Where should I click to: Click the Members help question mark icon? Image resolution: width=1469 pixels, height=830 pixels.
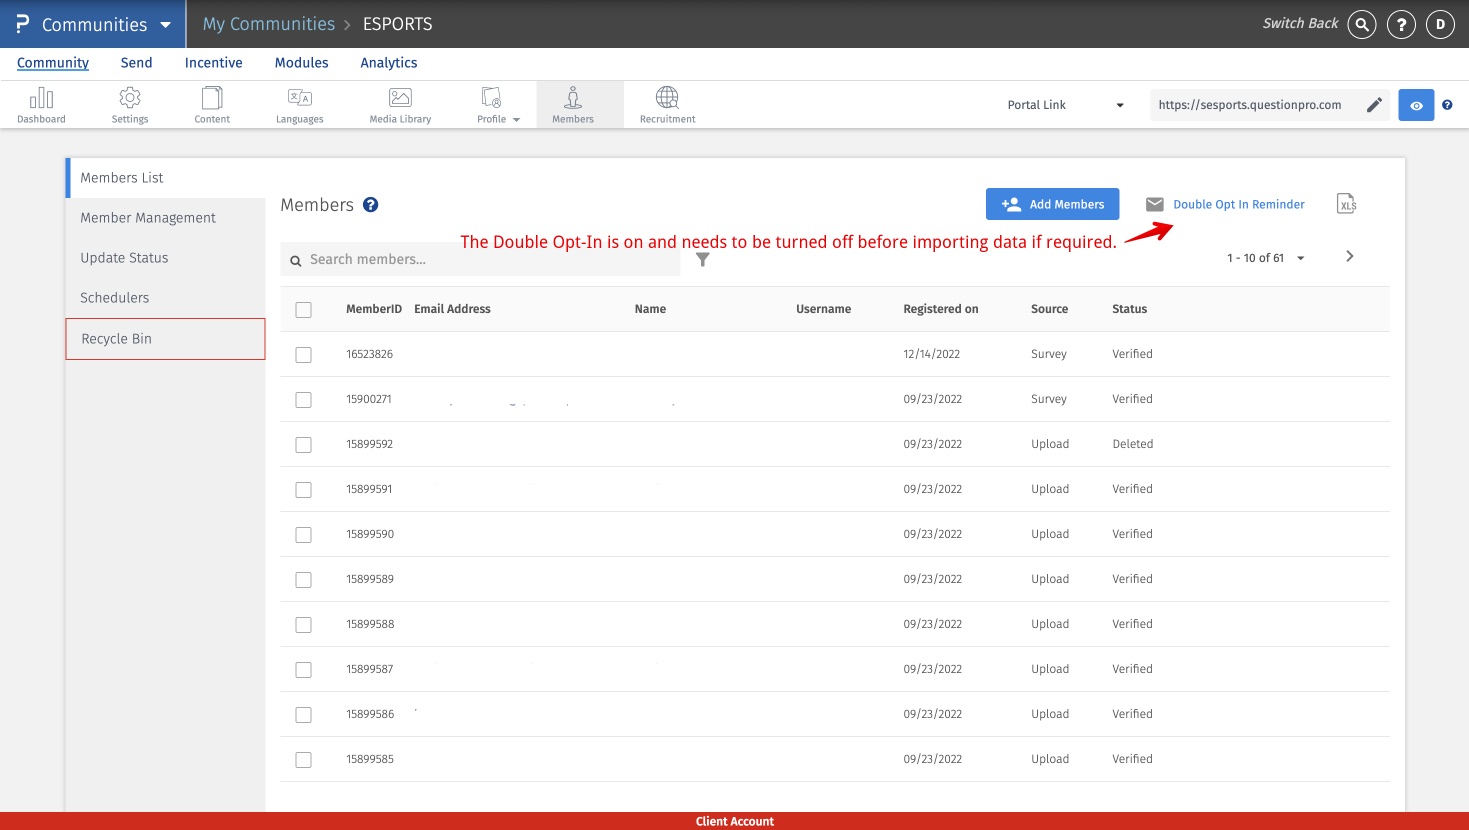[x=370, y=205]
